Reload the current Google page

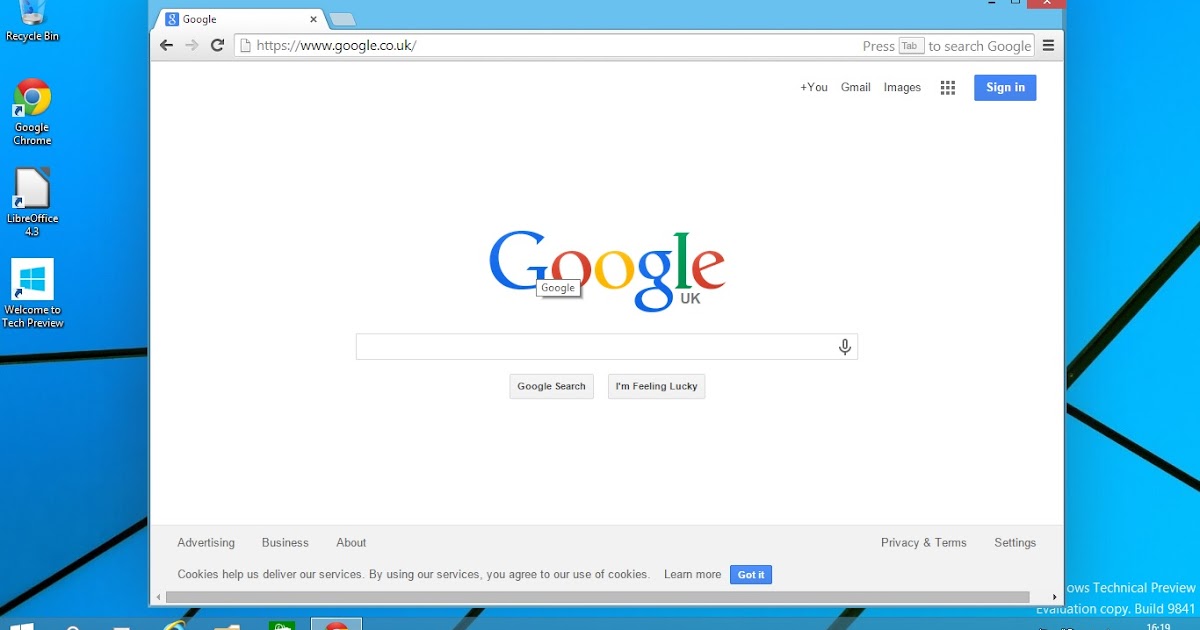tap(217, 45)
